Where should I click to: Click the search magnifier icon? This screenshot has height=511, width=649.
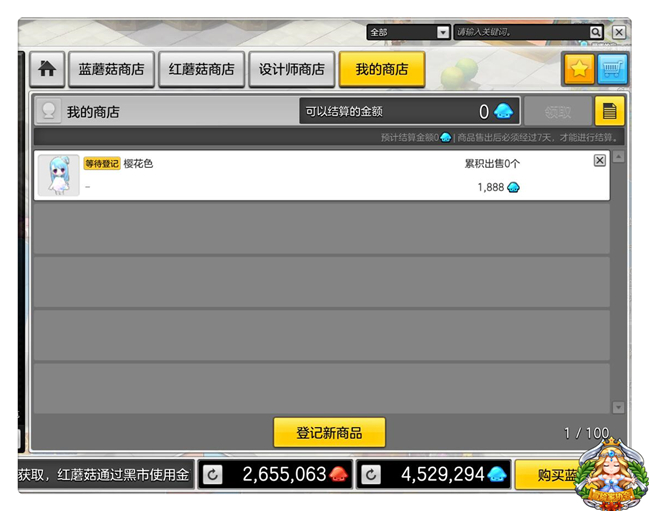click(x=596, y=32)
